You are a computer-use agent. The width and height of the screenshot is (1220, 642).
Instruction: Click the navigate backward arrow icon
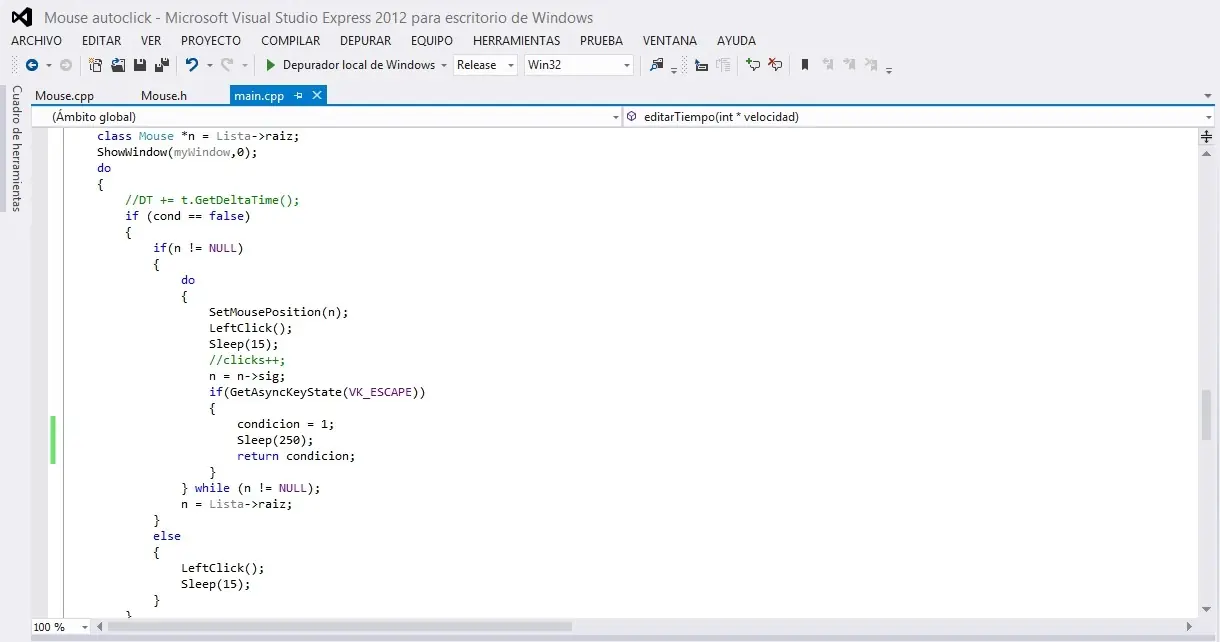coord(33,65)
